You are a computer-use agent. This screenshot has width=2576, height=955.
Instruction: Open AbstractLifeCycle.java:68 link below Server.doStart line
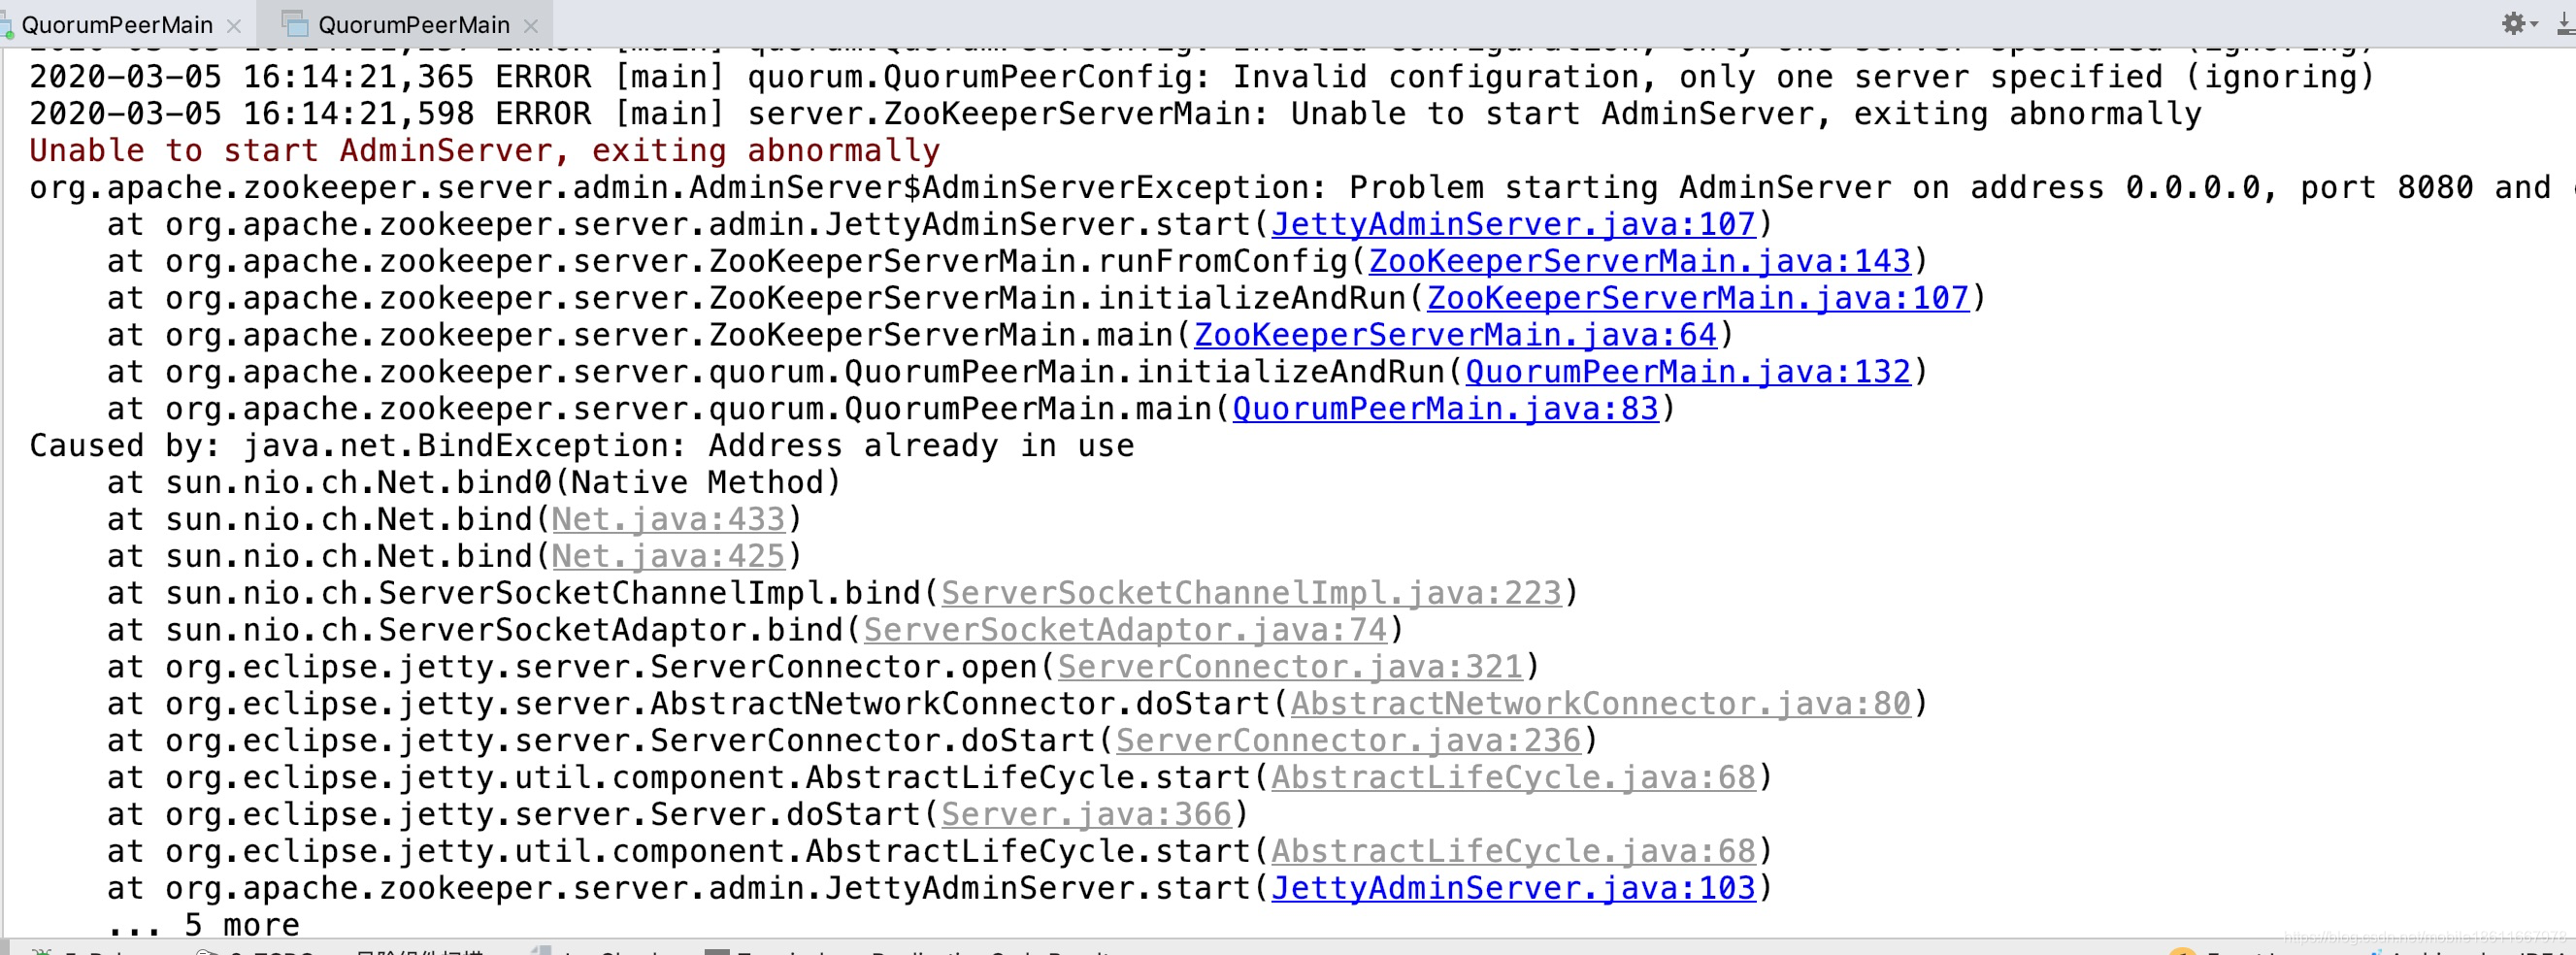pyautogui.click(x=1513, y=851)
